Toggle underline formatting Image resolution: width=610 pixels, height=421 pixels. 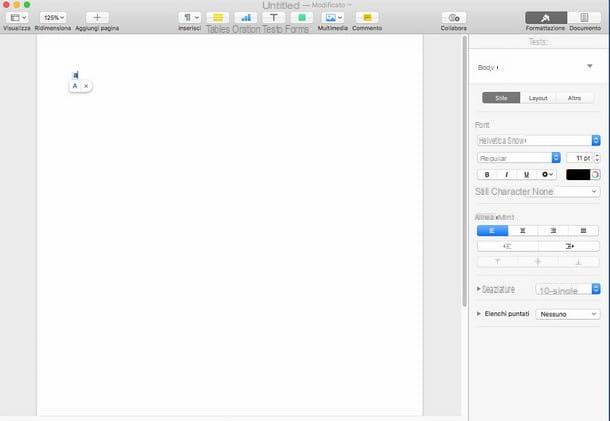click(x=526, y=175)
